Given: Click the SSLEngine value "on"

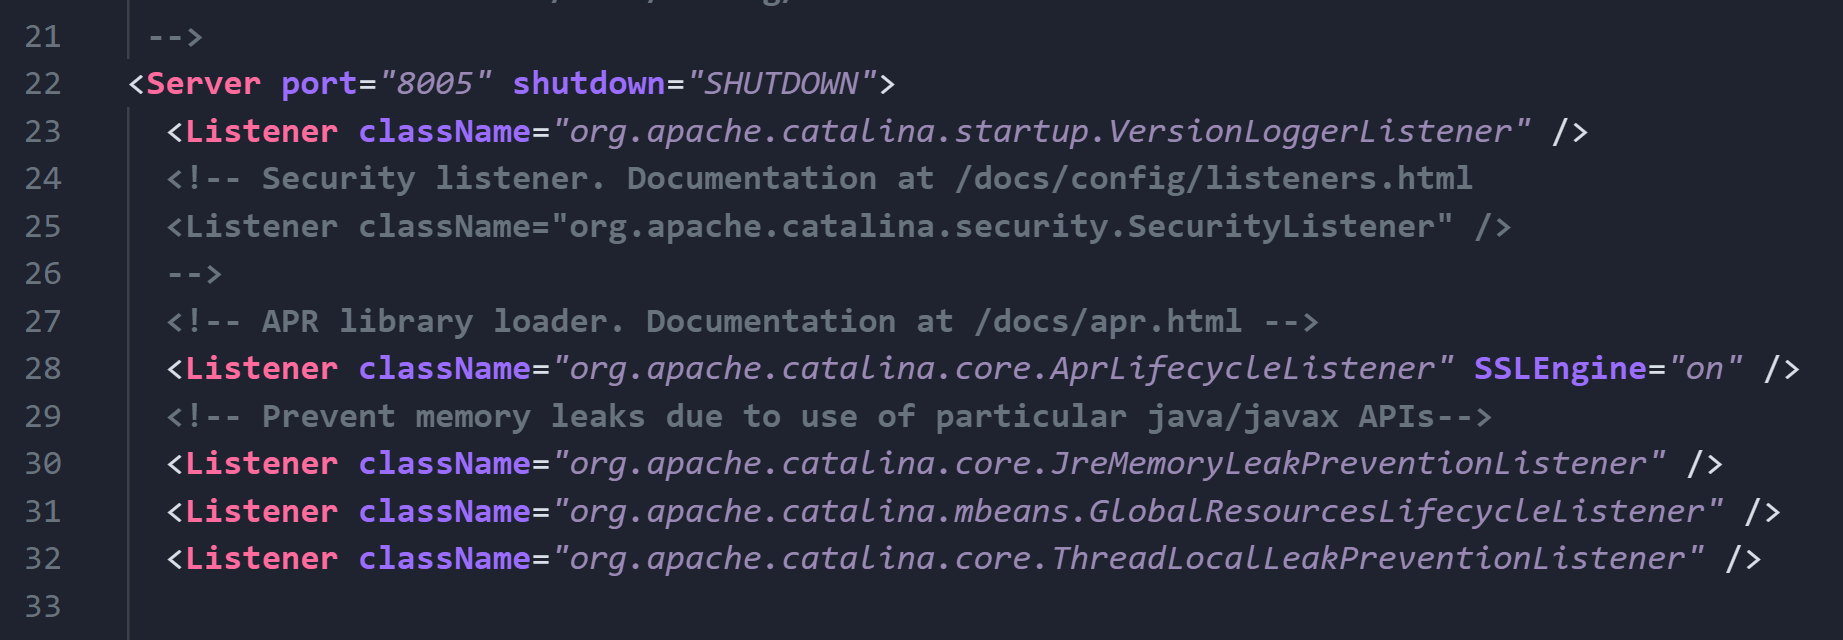Looking at the screenshot, I should click(x=1705, y=368).
